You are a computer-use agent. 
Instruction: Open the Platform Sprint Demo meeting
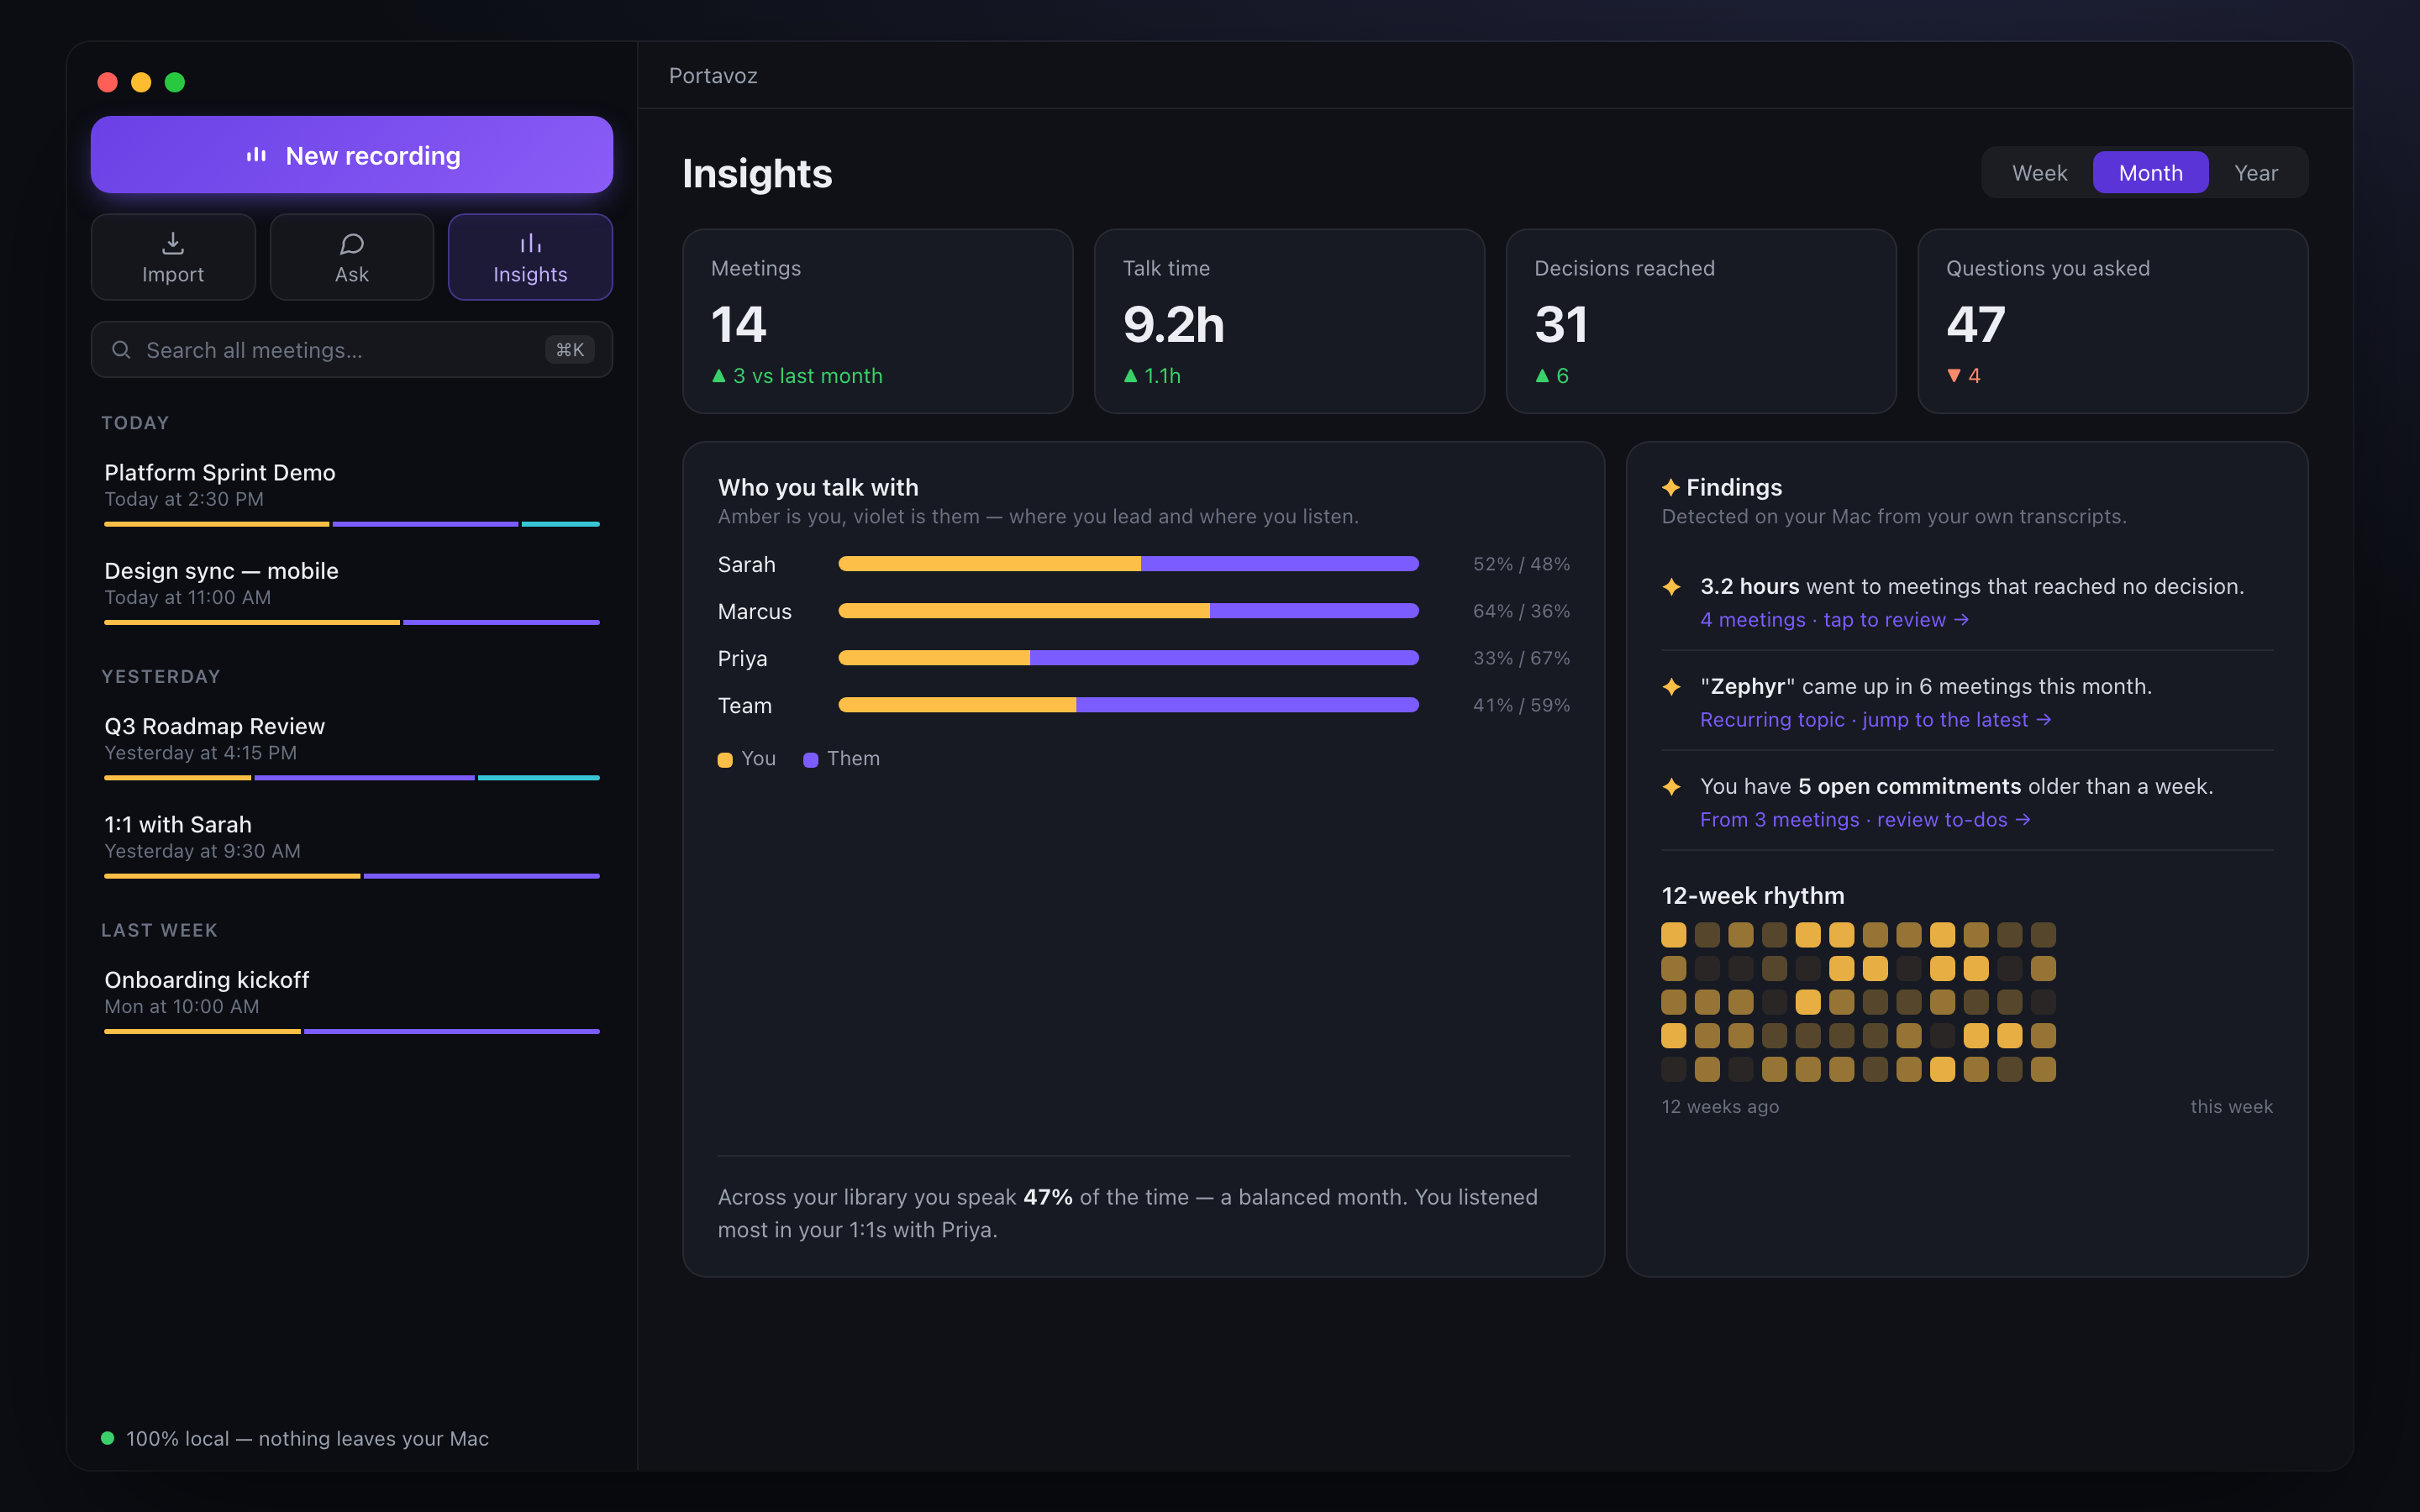(x=352, y=492)
